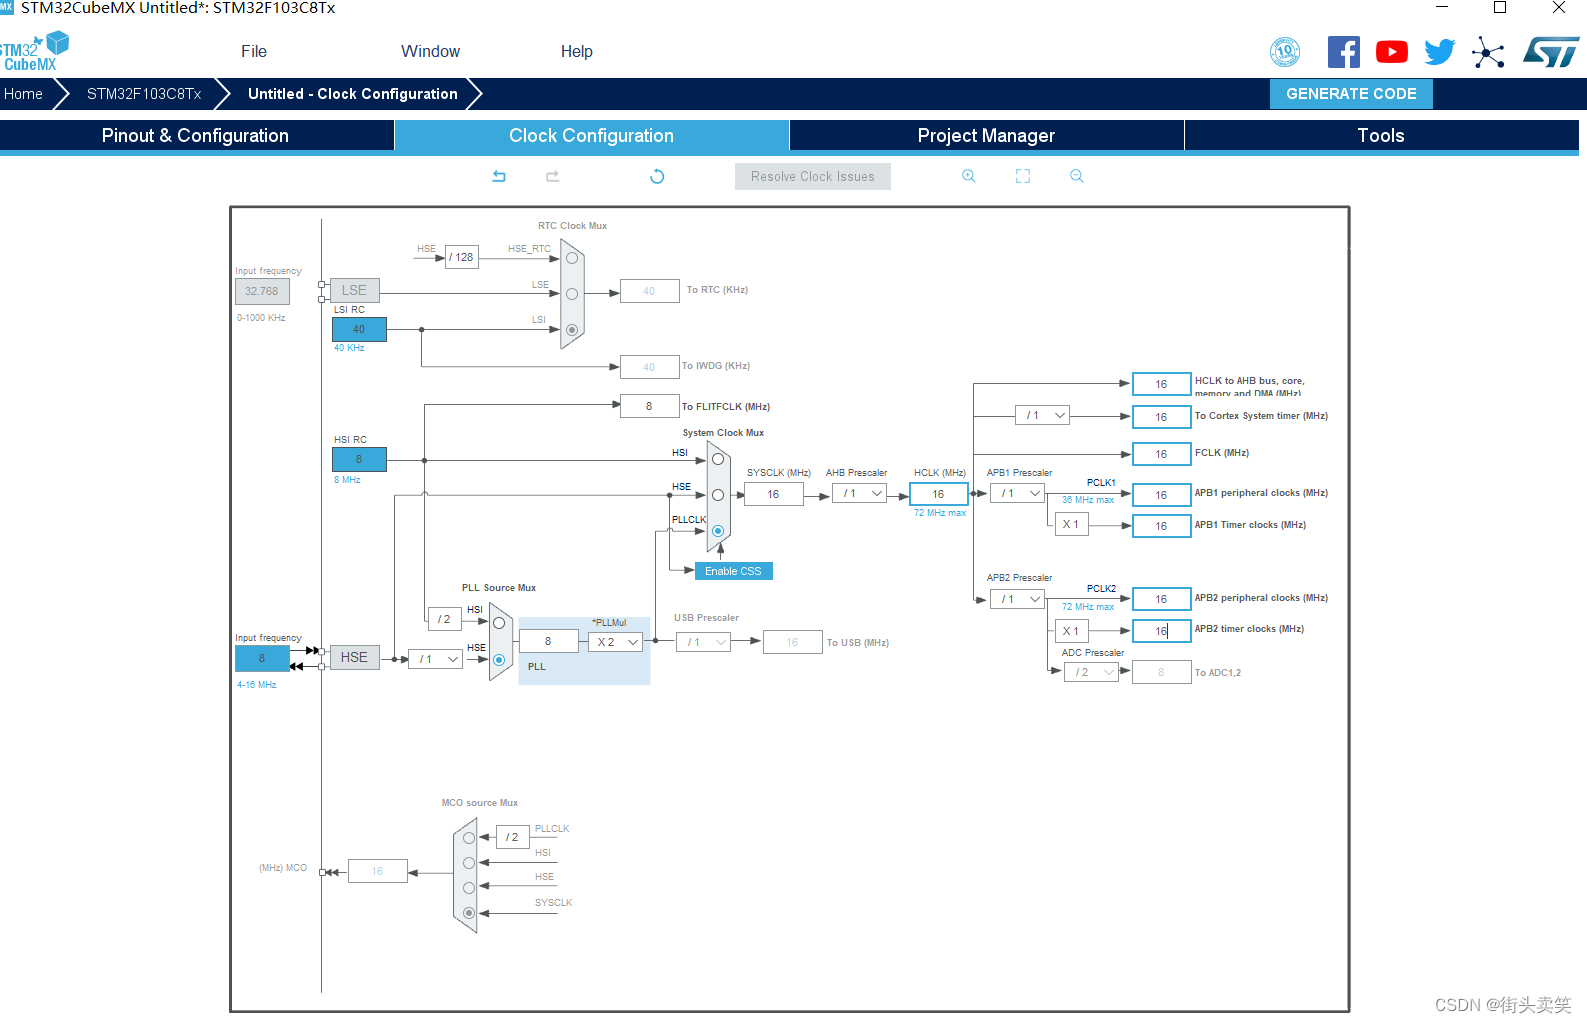This screenshot has width=1587, height=1023.
Task: Click the HSE input frequency field
Action: tap(262, 659)
